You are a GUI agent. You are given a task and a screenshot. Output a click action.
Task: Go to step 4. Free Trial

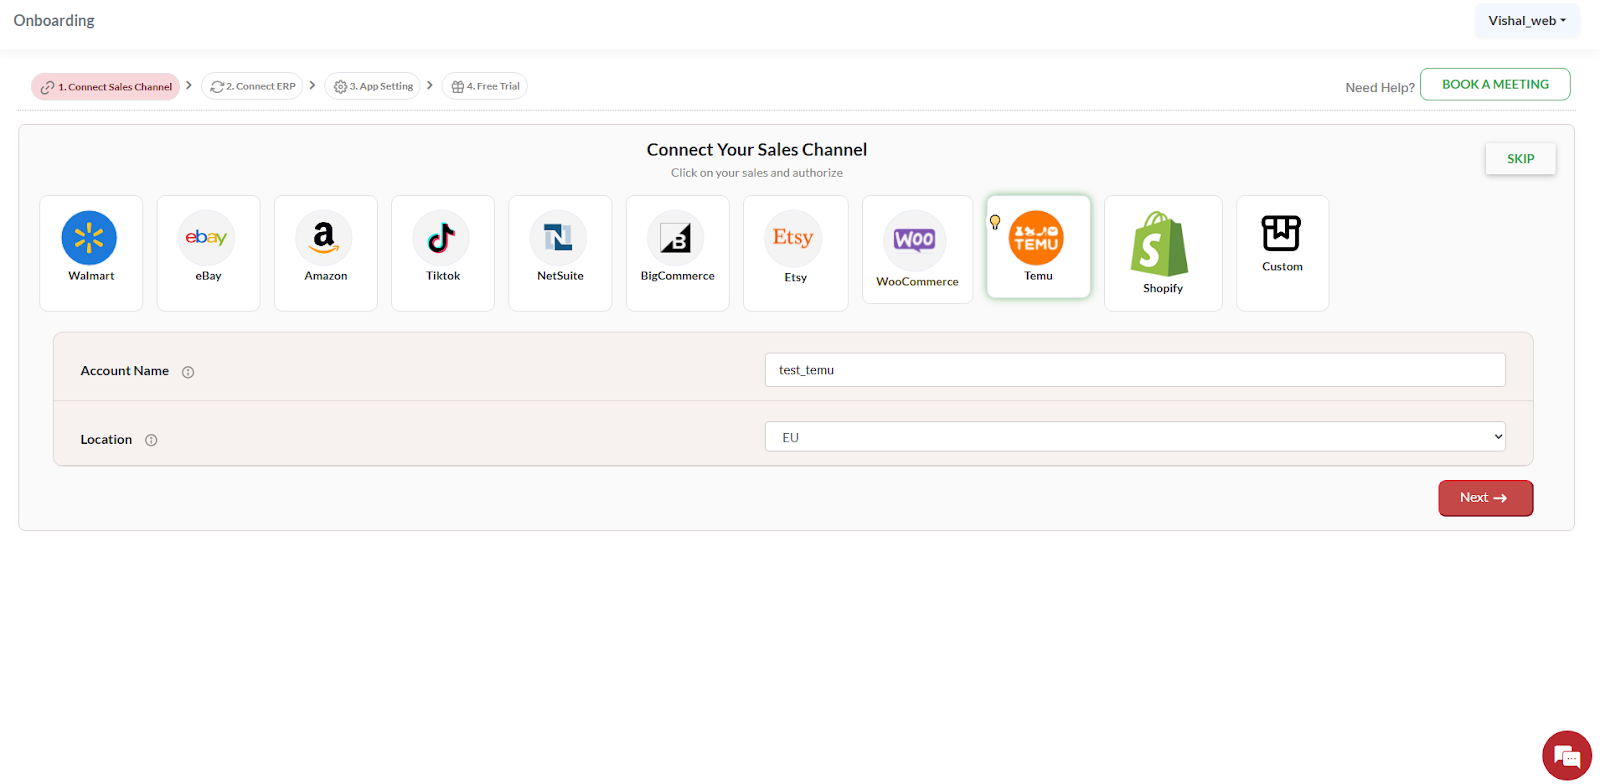485,86
